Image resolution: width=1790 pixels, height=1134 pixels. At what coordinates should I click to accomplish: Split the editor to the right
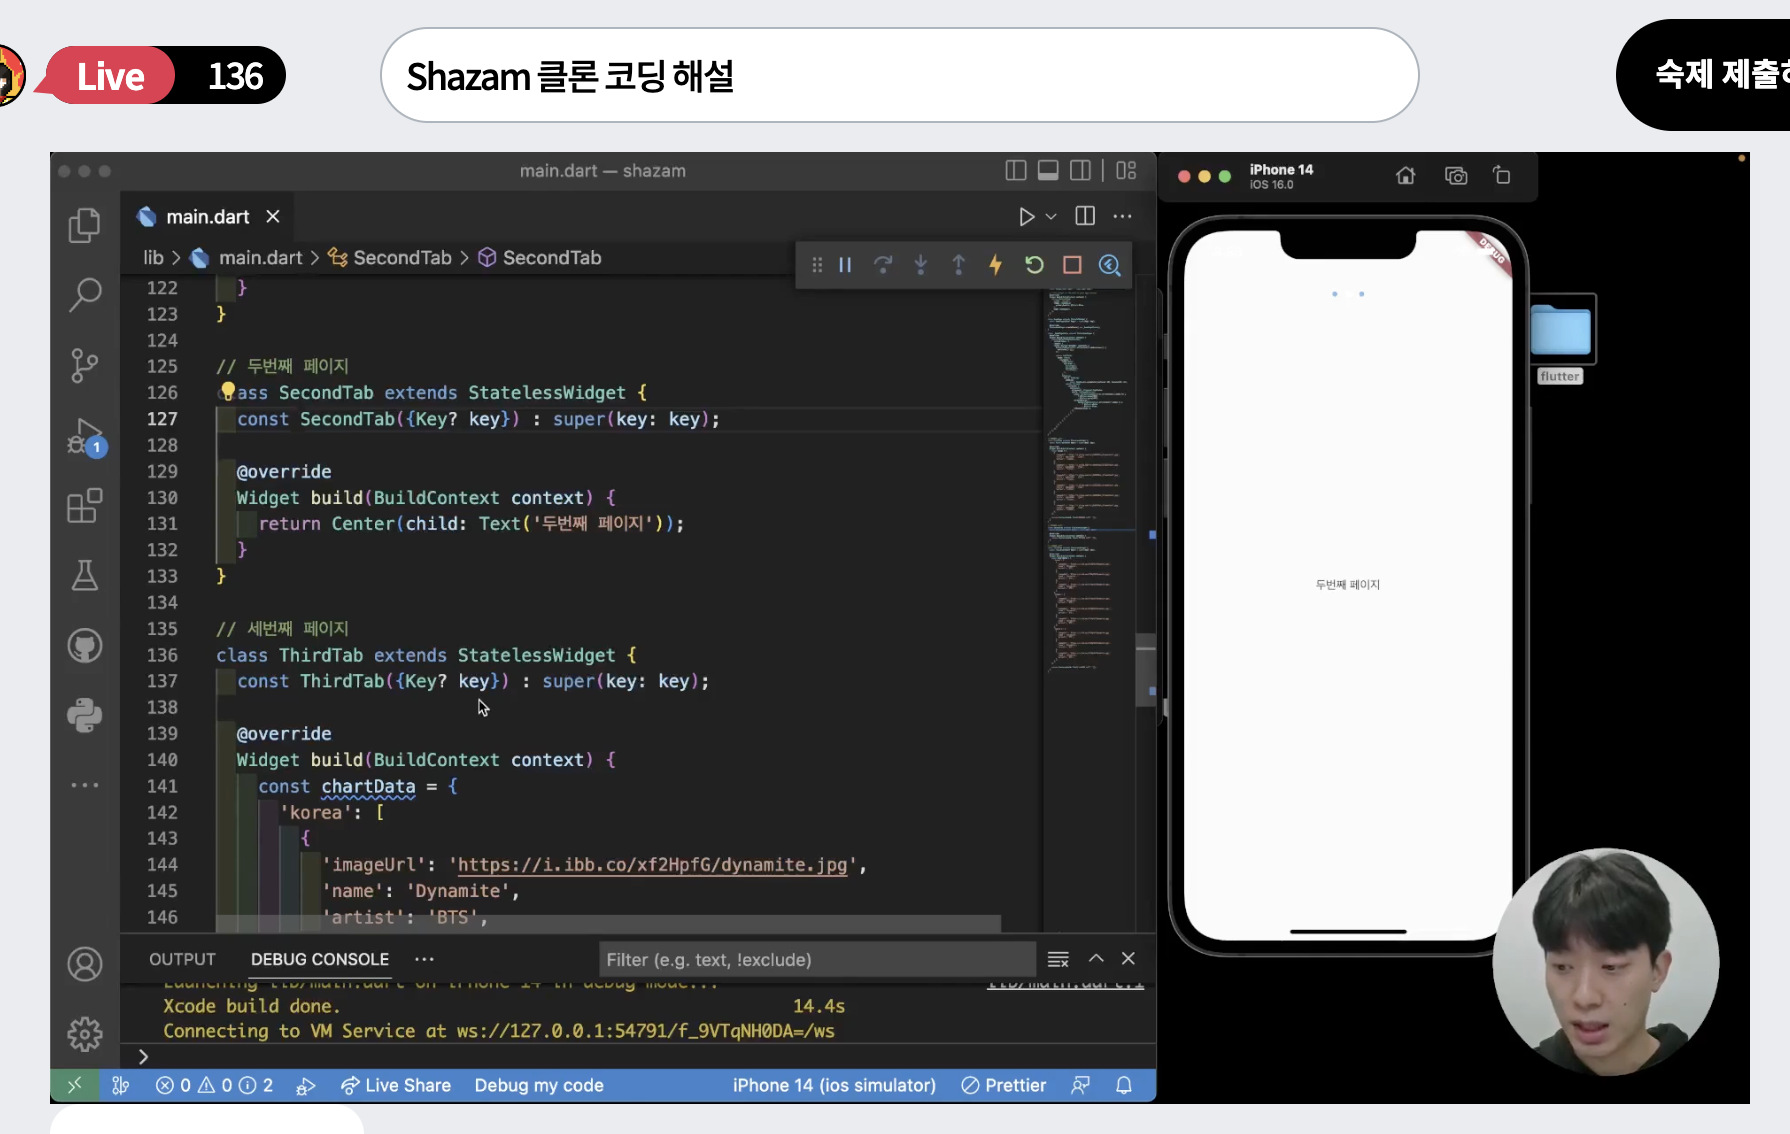coord(1085,216)
